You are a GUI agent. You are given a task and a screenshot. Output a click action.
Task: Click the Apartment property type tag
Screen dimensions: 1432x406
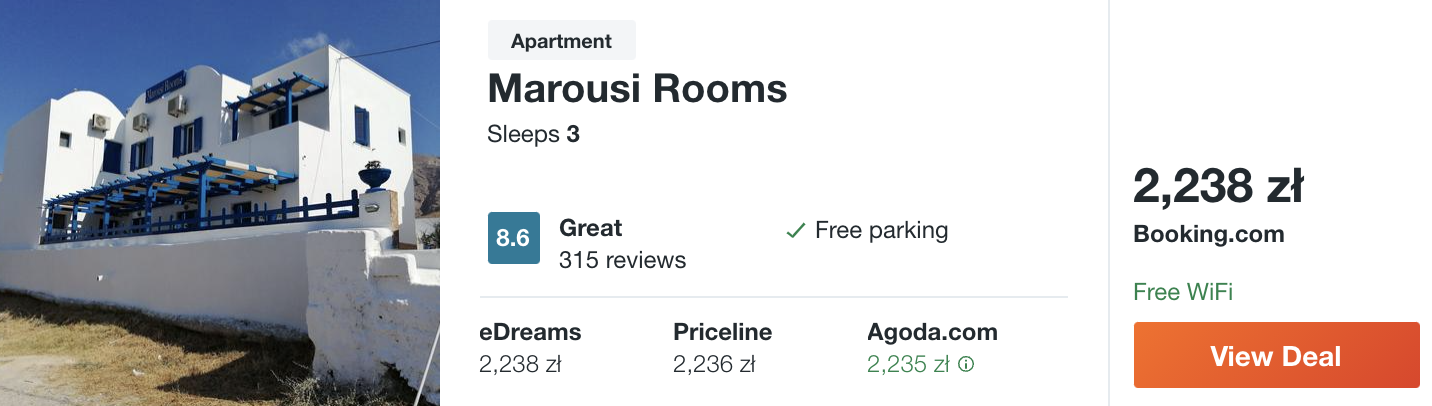click(562, 41)
